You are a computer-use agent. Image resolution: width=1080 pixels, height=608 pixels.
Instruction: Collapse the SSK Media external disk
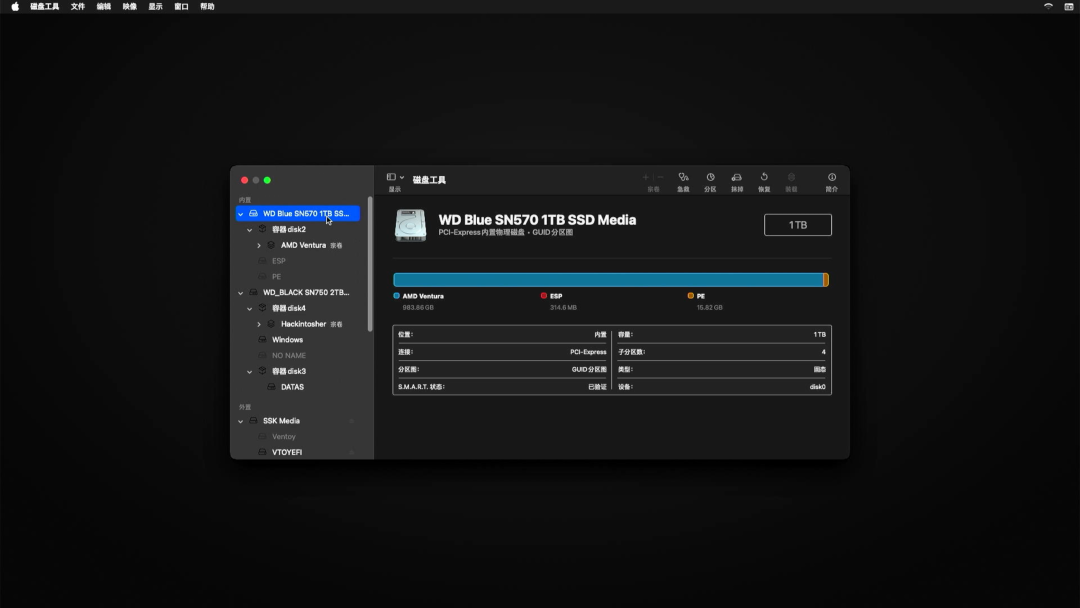pyautogui.click(x=240, y=421)
